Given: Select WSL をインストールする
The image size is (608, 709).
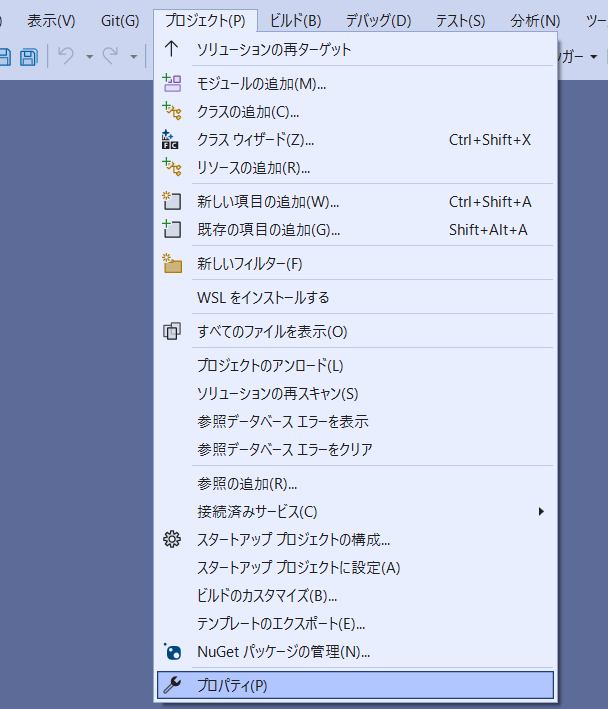Looking at the screenshot, I should tap(263, 297).
